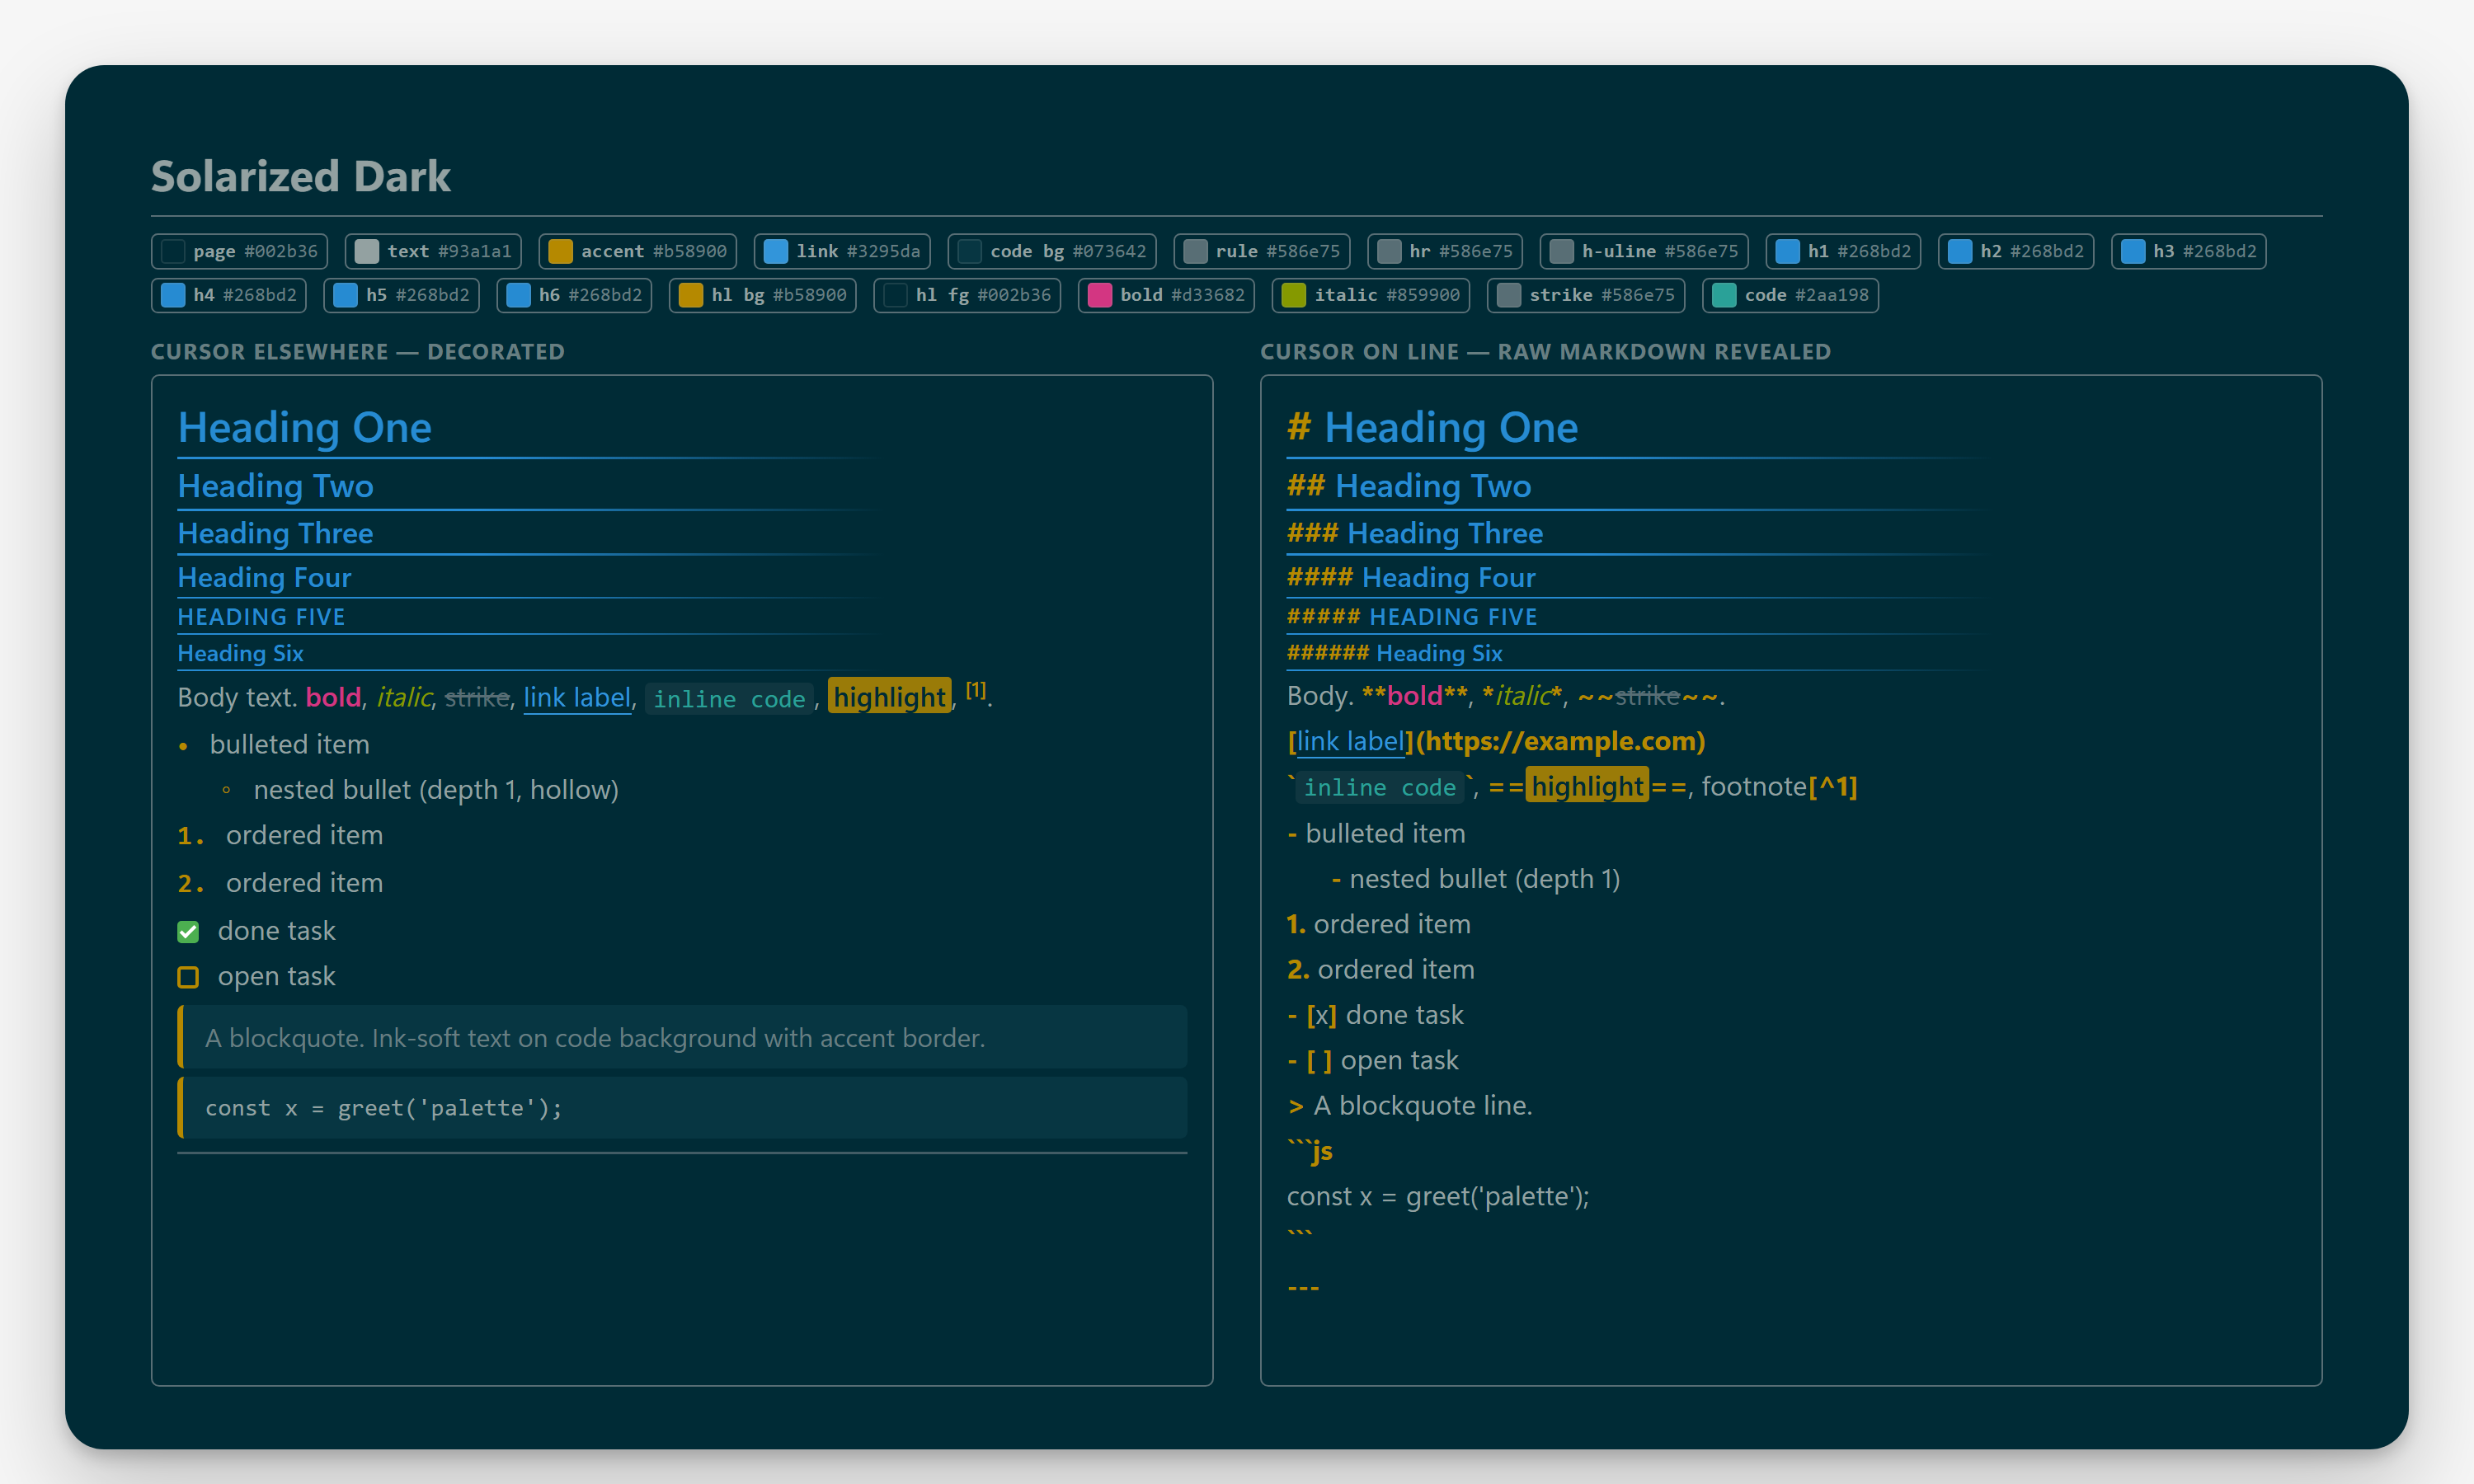Click the Solarized Dark title
Viewport: 2474px width, 1484px height.
pos(301,176)
